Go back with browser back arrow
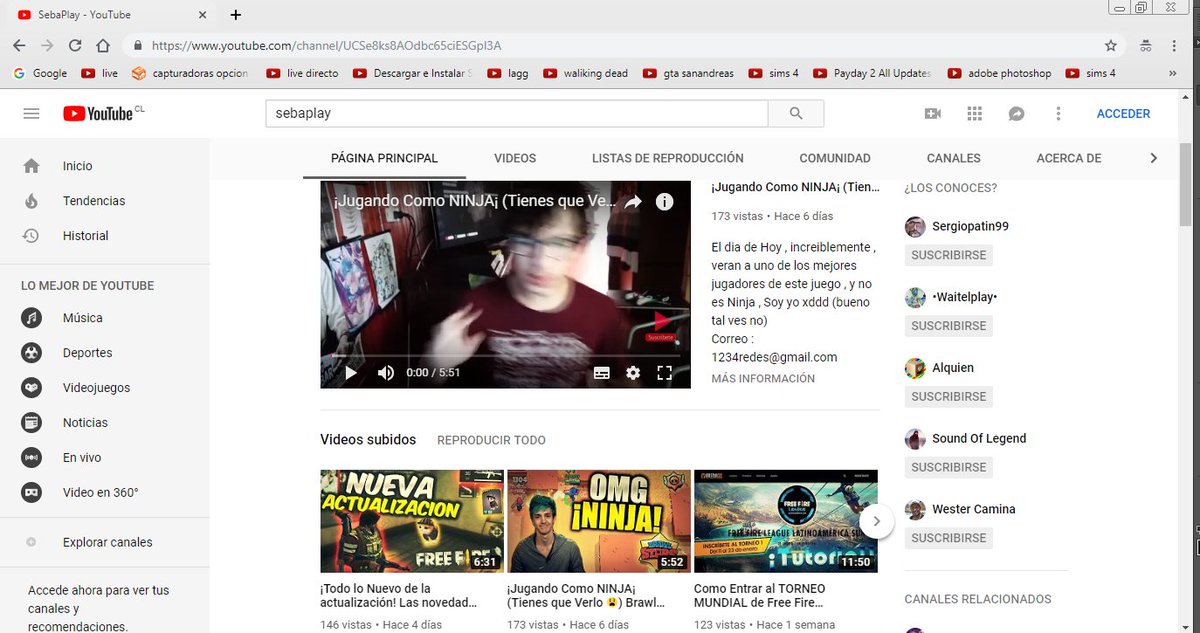The height and width of the screenshot is (633, 1200). [19, 46]
